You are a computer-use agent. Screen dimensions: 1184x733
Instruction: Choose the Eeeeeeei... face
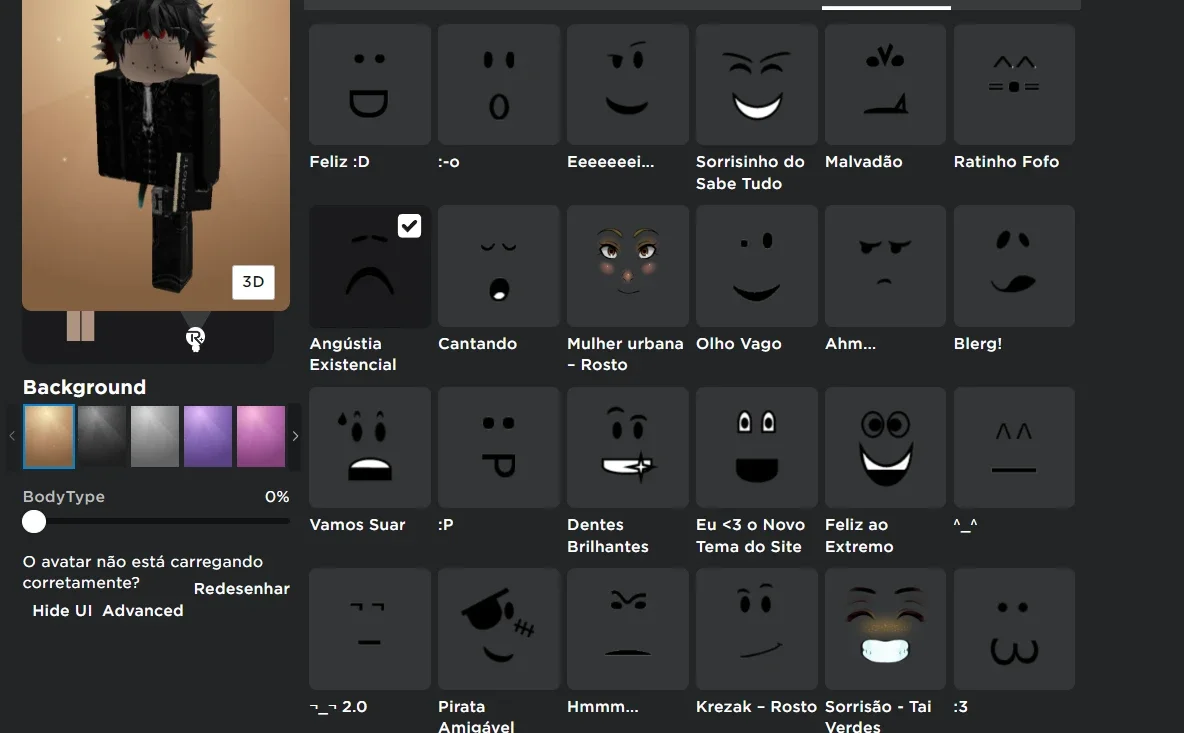(x=627, y=85)
